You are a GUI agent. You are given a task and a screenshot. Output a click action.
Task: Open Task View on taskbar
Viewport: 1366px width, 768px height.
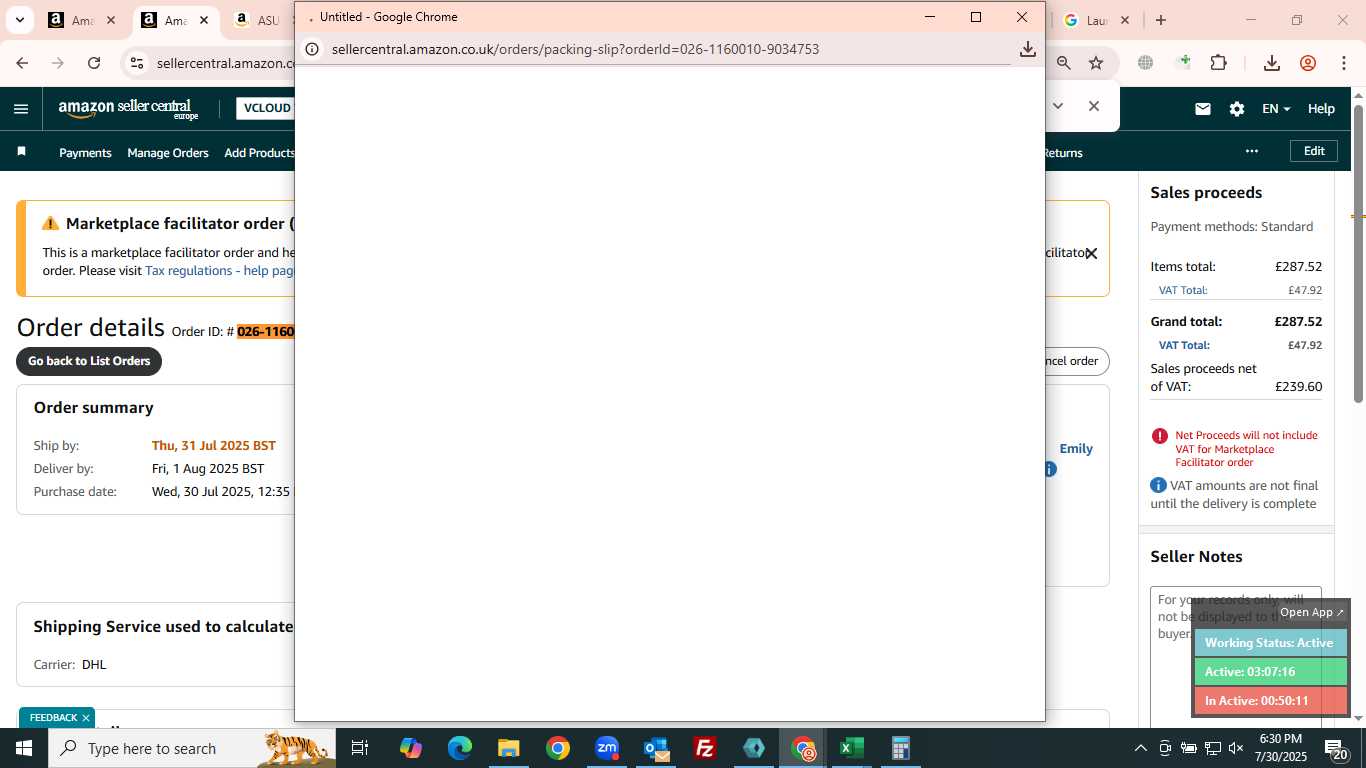(x=360, y=748)
